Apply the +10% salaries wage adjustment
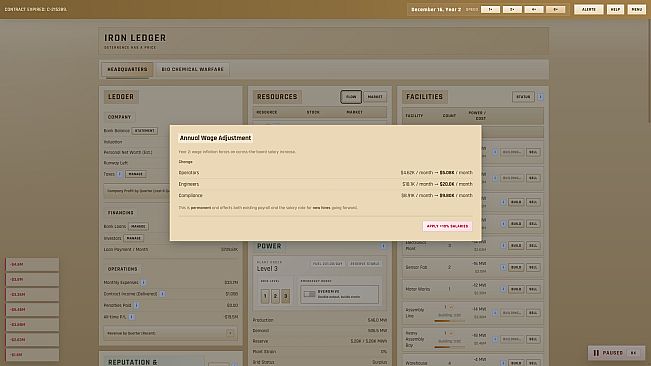651x366 pixels. (447, 226)
